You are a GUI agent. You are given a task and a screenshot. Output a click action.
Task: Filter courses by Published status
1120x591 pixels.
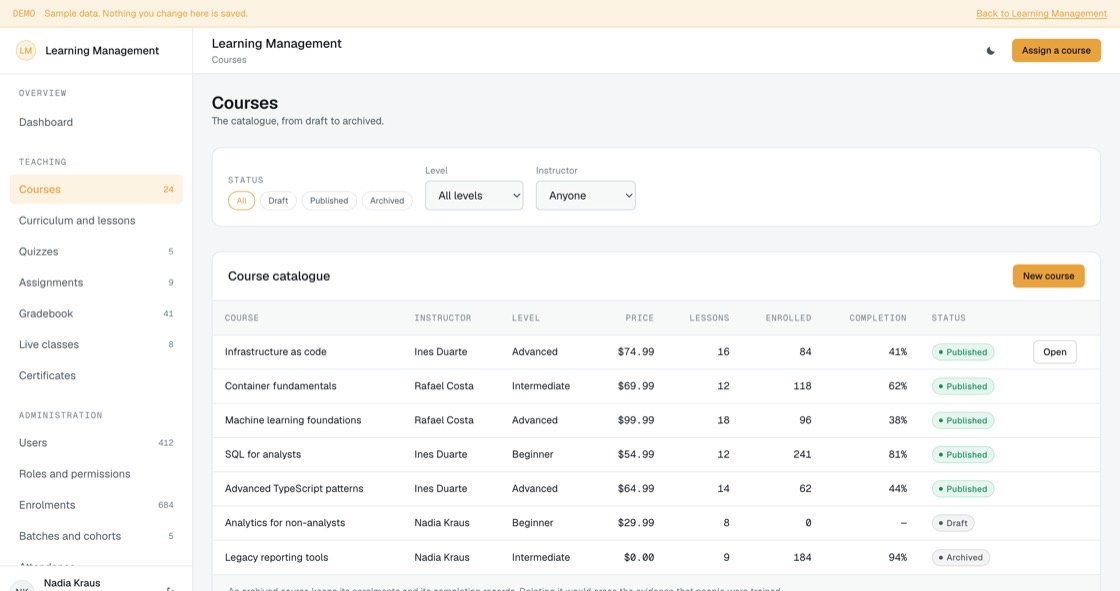329,201
